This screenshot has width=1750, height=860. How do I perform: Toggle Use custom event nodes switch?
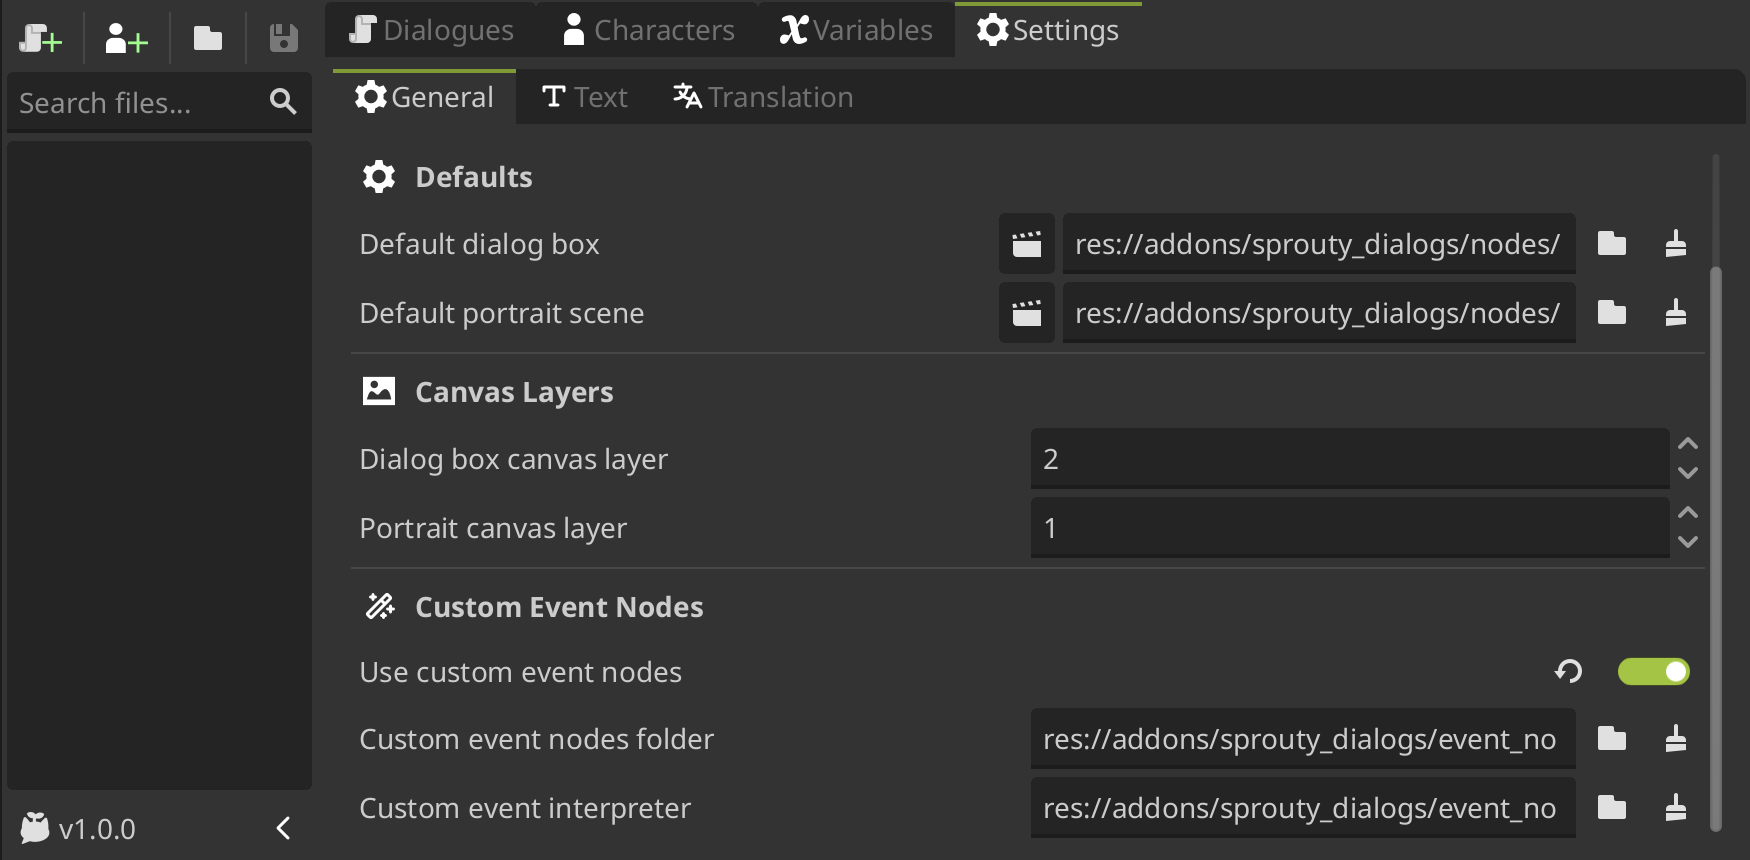[1654, 671]
